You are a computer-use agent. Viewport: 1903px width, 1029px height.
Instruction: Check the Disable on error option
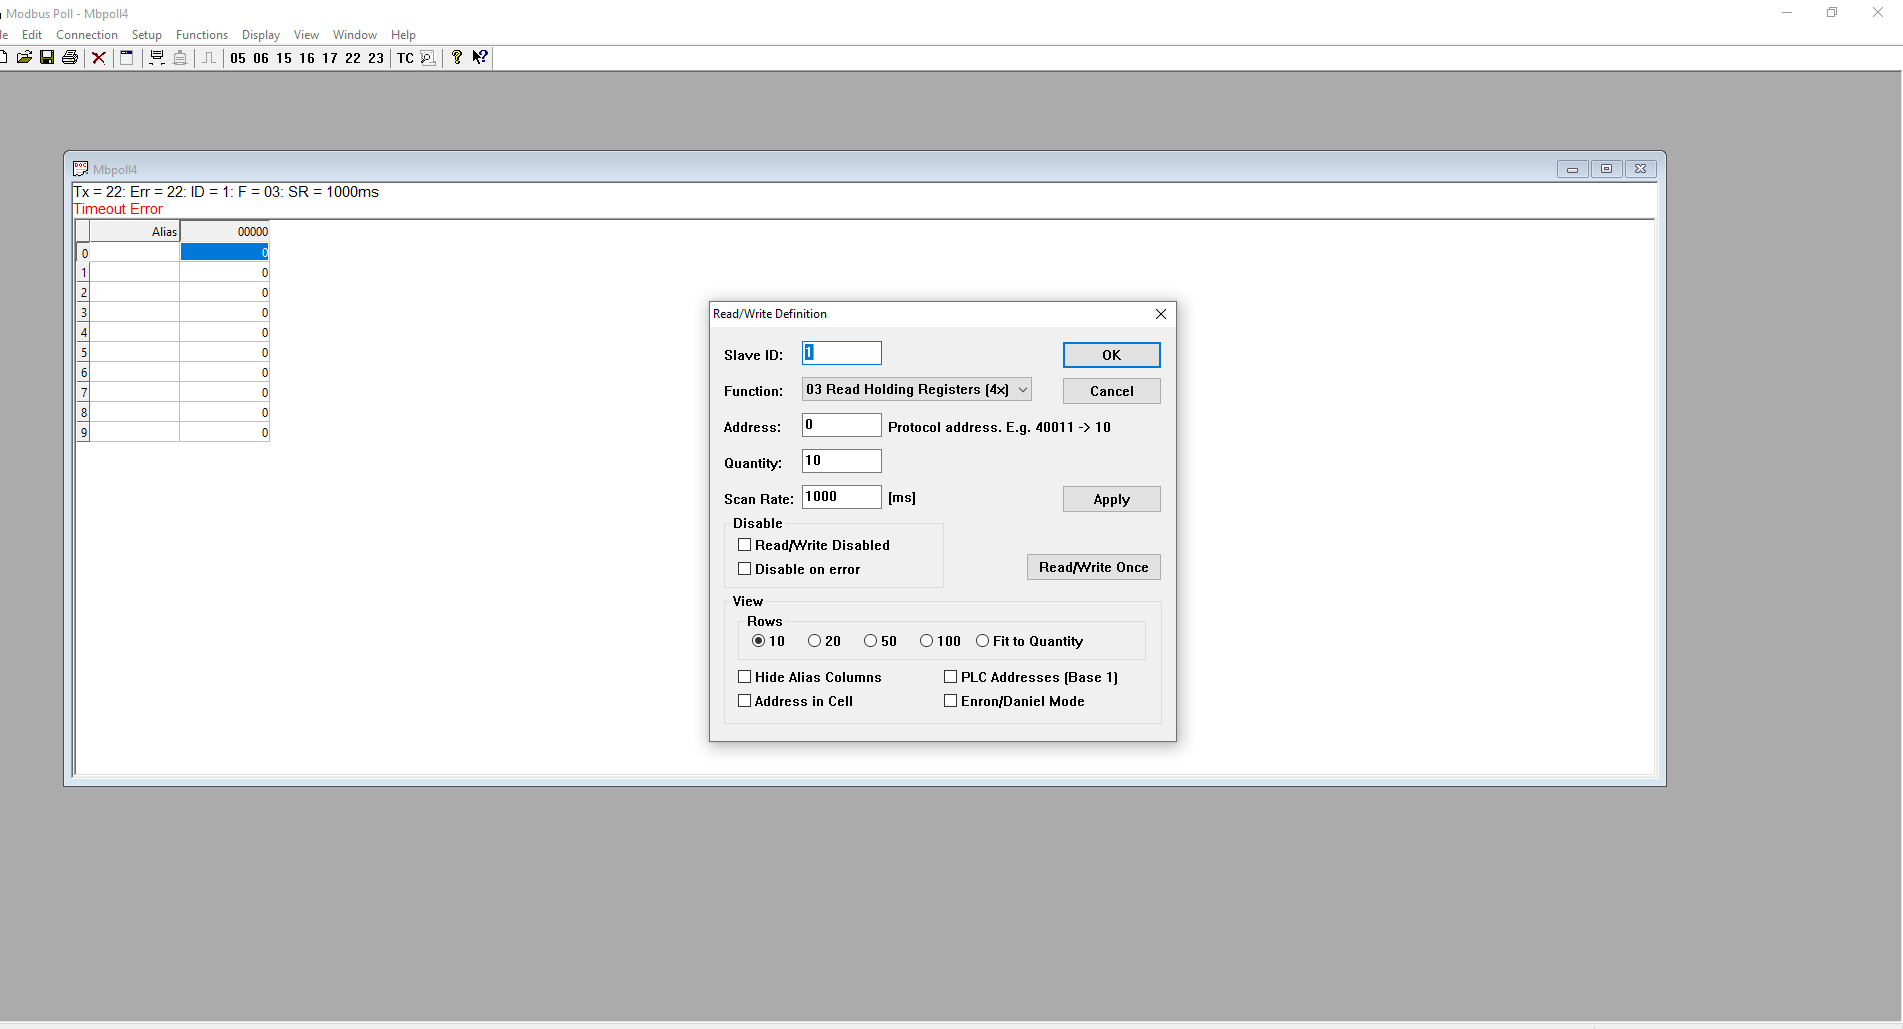tap(745, 569)
